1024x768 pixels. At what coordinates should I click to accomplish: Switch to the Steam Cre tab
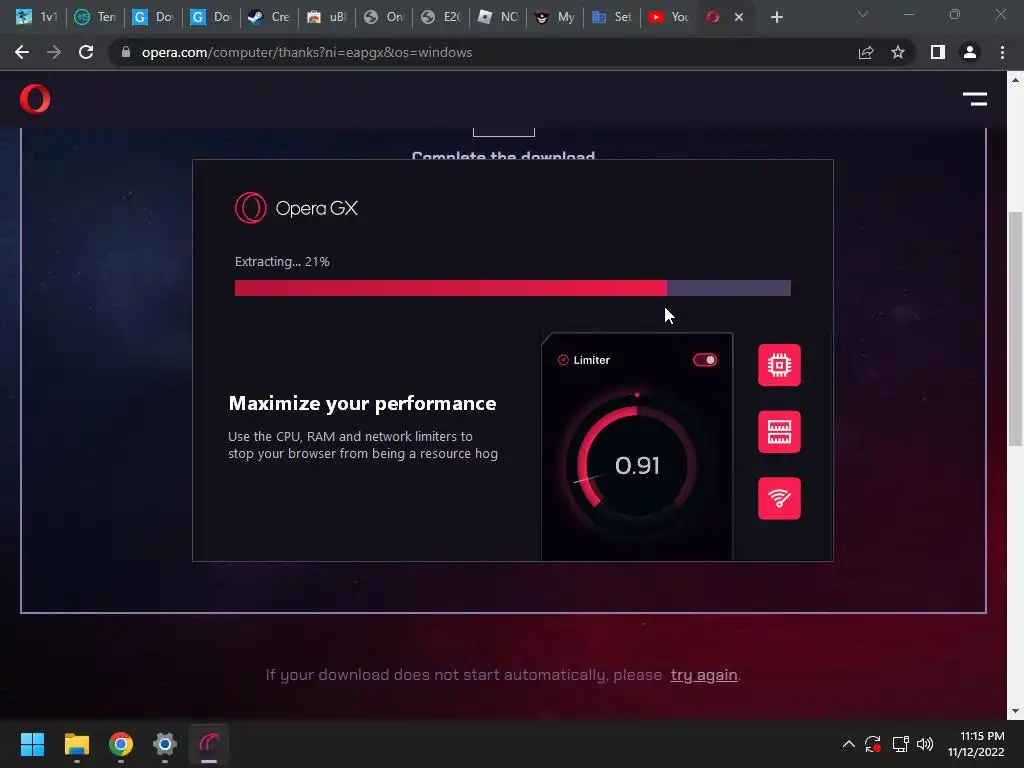(x=268, y=17)
